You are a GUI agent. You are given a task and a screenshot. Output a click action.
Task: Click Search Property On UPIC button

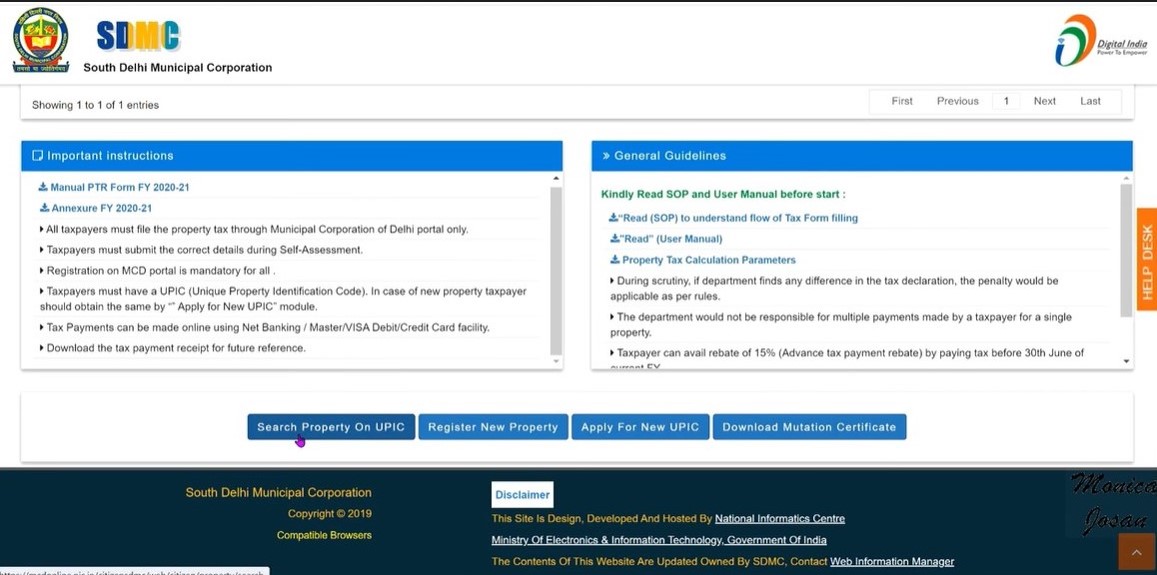tap(331, 427)
